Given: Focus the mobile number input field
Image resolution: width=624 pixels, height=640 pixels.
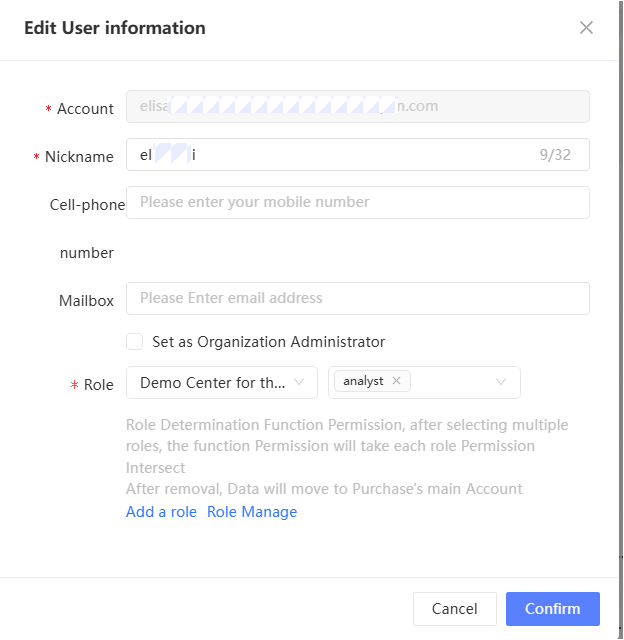Looking at the screenshot, I should click(x=357, y=202).
